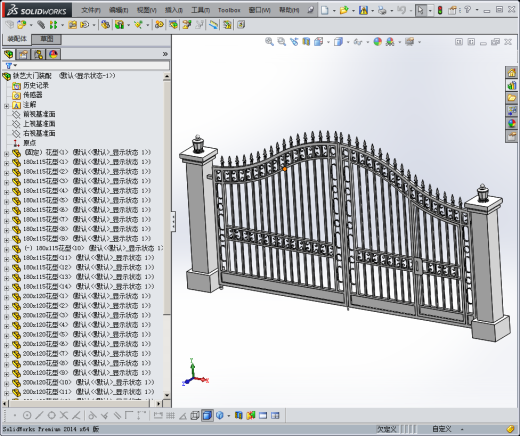Open the 工具(T) menu
The height and width of the screenshot is (436, 520).
pos(200,10)
